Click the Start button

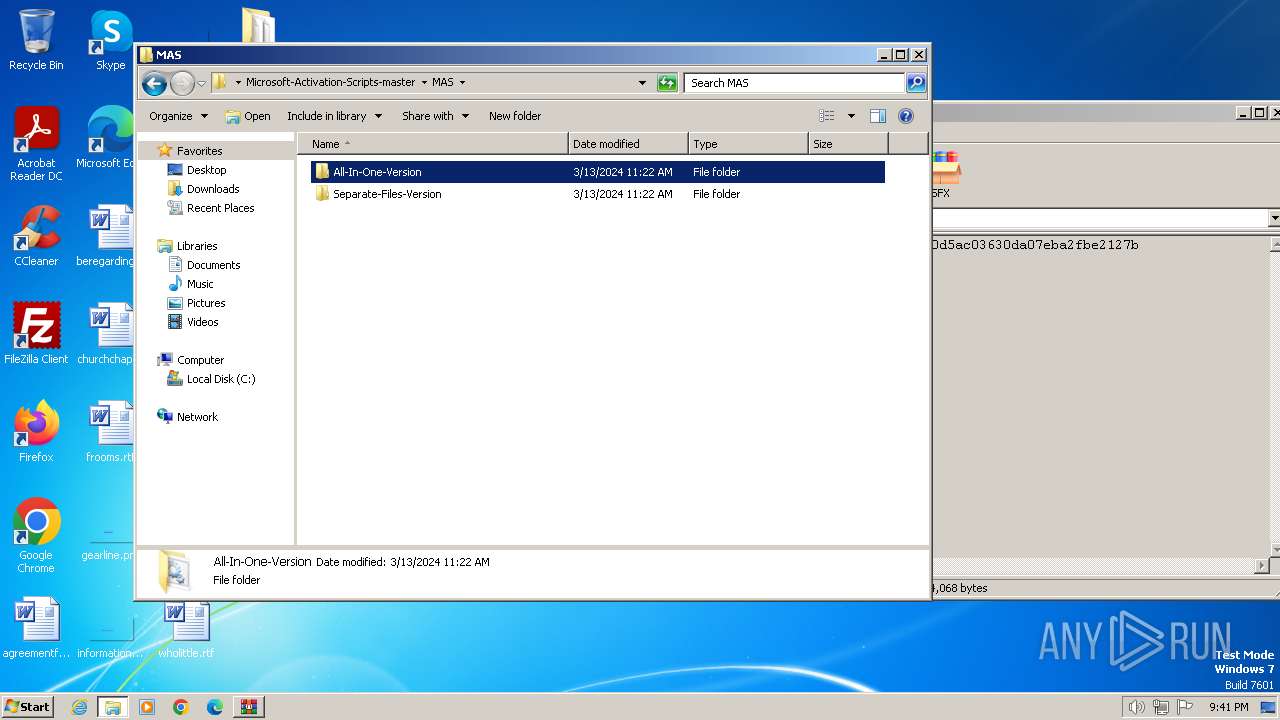point(28,706)
